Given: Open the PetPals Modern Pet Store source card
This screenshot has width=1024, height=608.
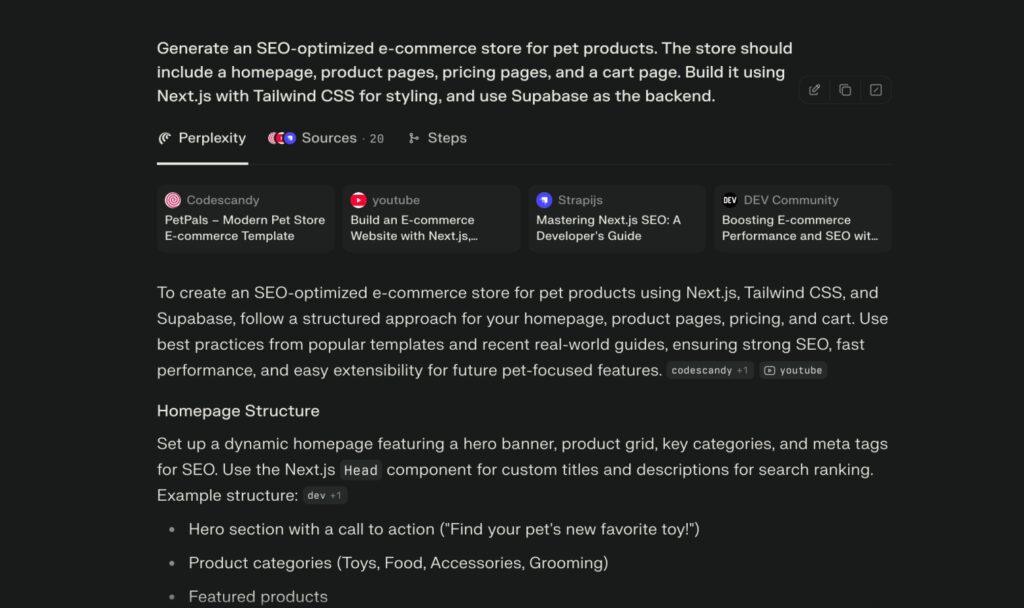Looking at the screenshot, I should coord(245,219).
